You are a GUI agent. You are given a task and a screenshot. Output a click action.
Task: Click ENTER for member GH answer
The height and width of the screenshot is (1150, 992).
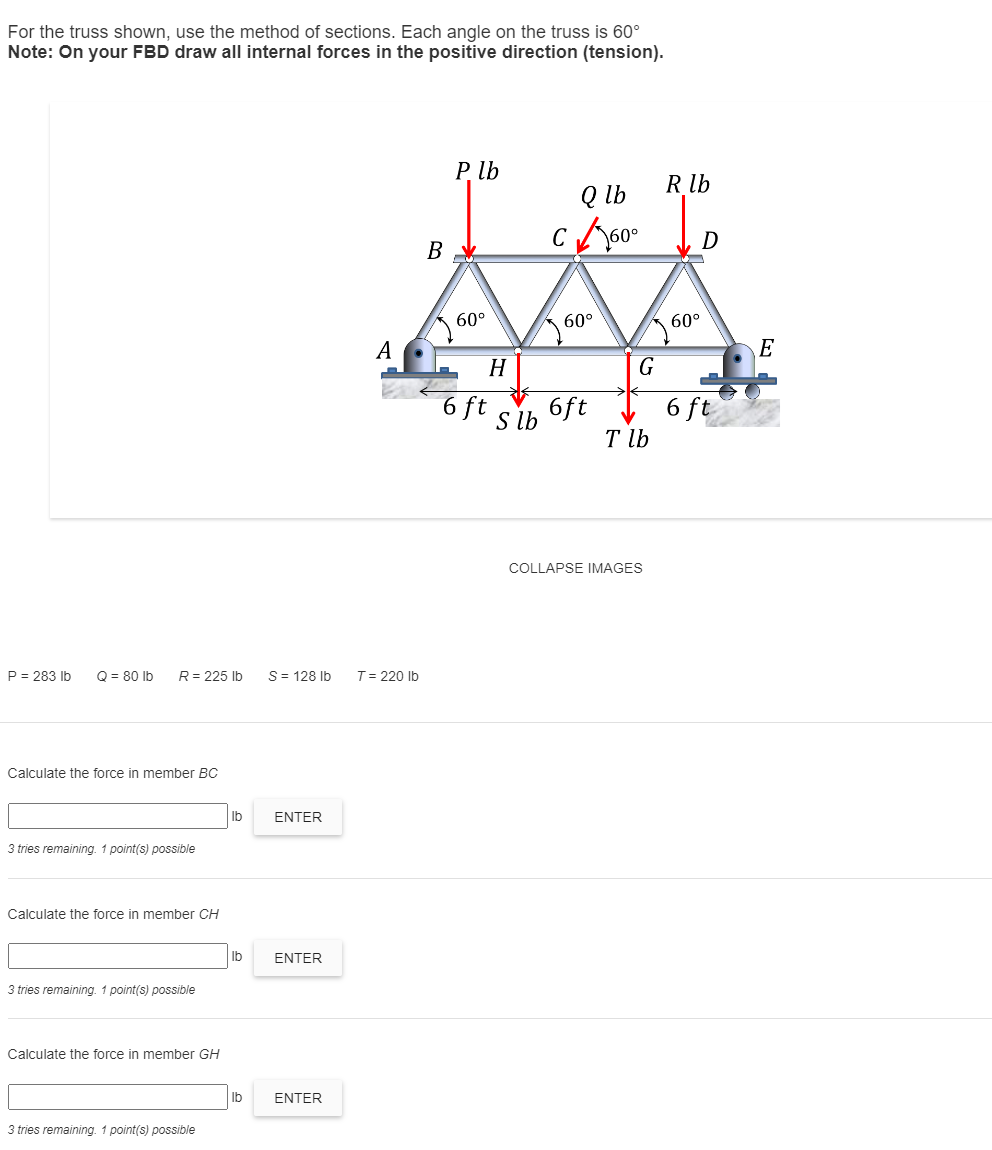click(x=297, y=1098)
